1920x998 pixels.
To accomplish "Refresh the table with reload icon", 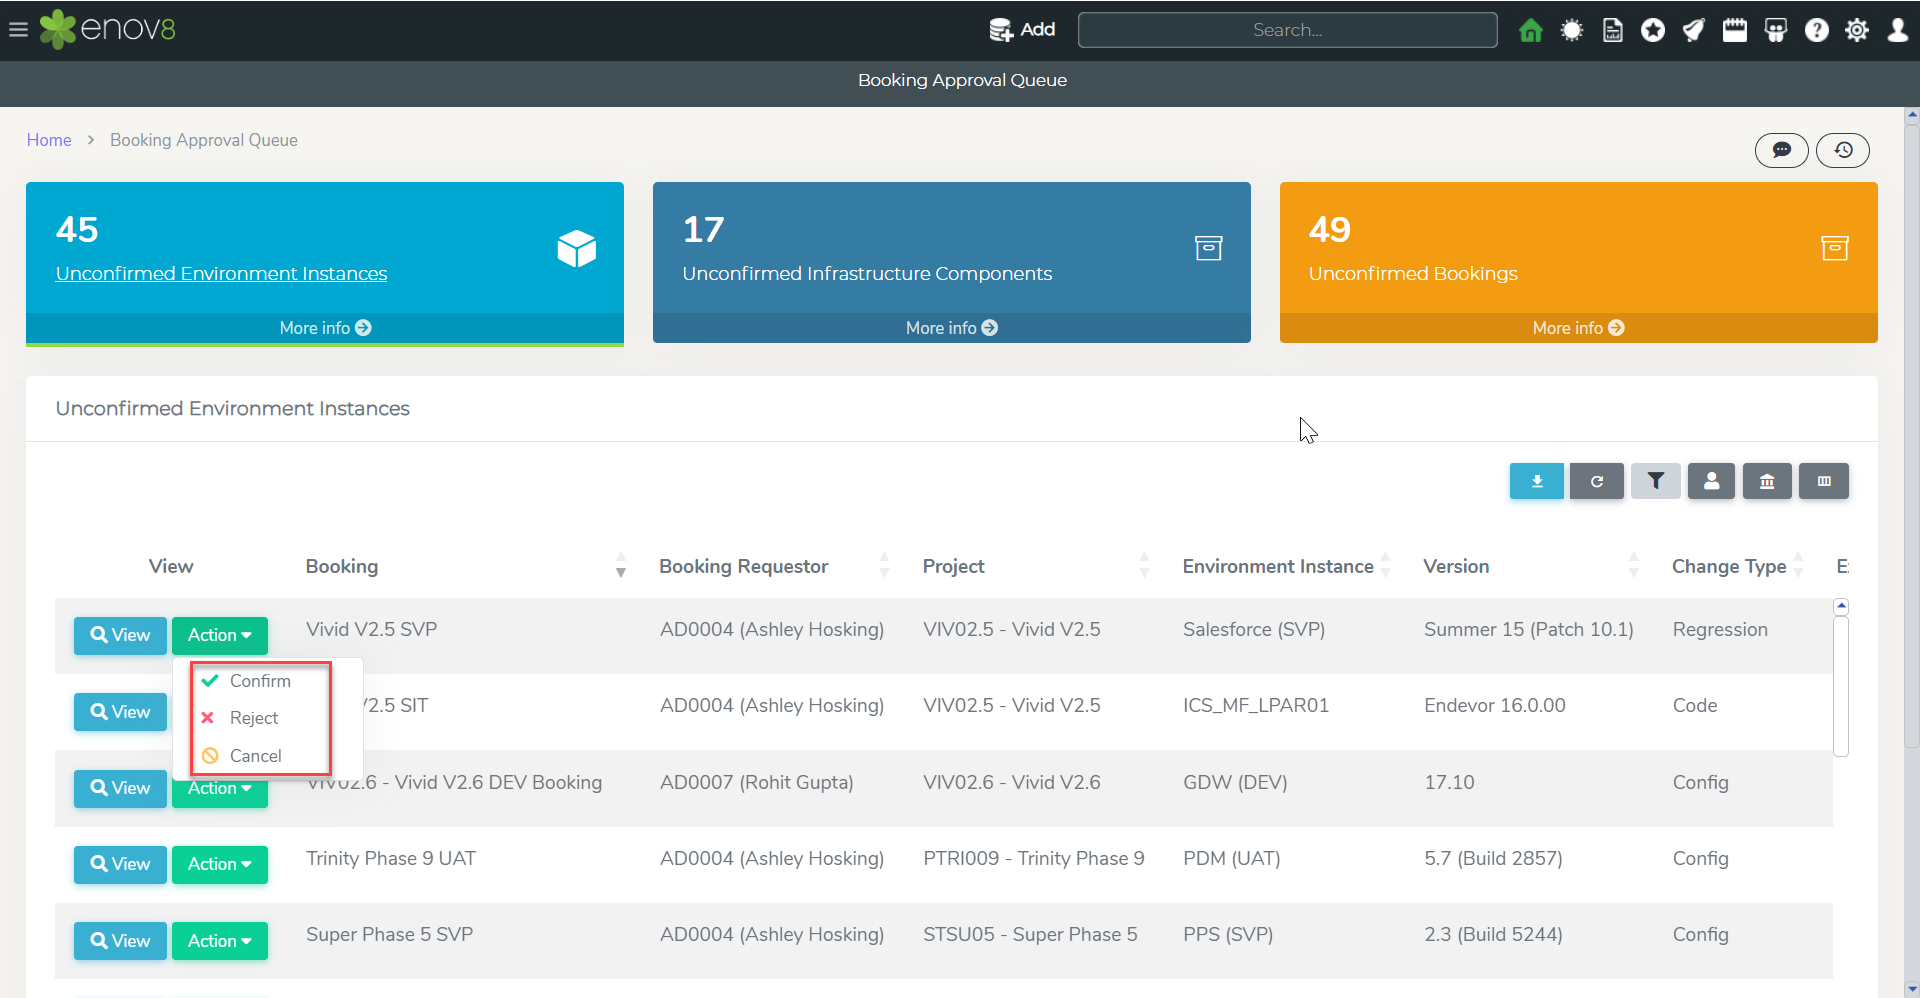I will tap(1597, 481).
